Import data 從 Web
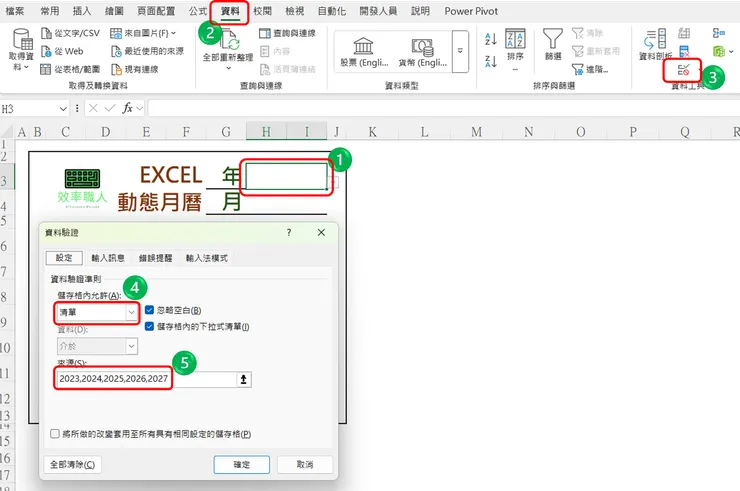The width and height of the screenshot is (740, 491). pyautogui.click(x=62, y=51)
